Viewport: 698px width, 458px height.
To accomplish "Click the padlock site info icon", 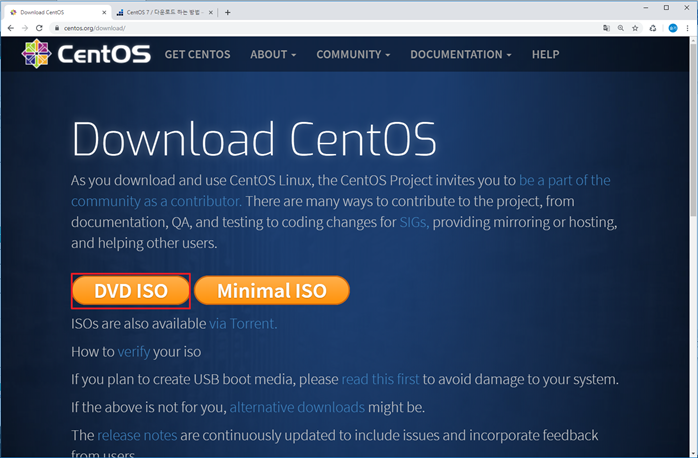I will pyautogui.click(x=57, y=28).
